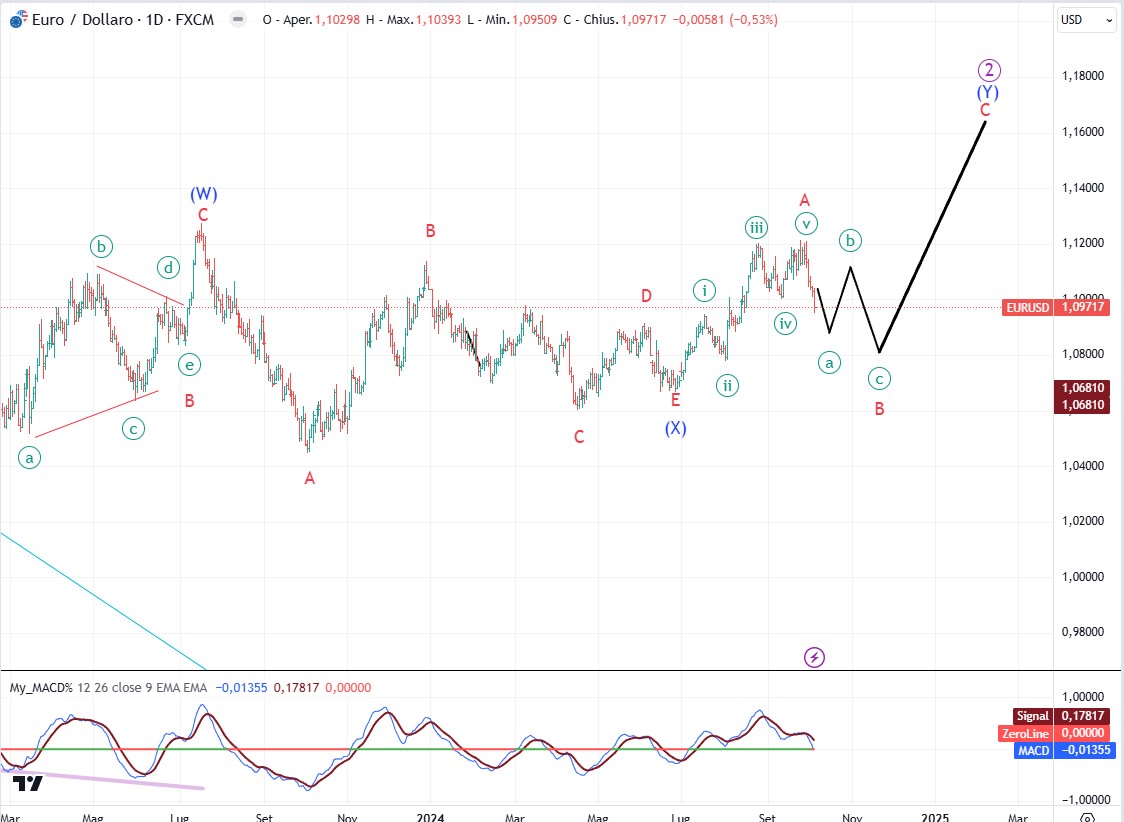Click the 0,98000 price axis level
The width and height of the screenshot is (1124, 822).
(x=1082, y=632)
